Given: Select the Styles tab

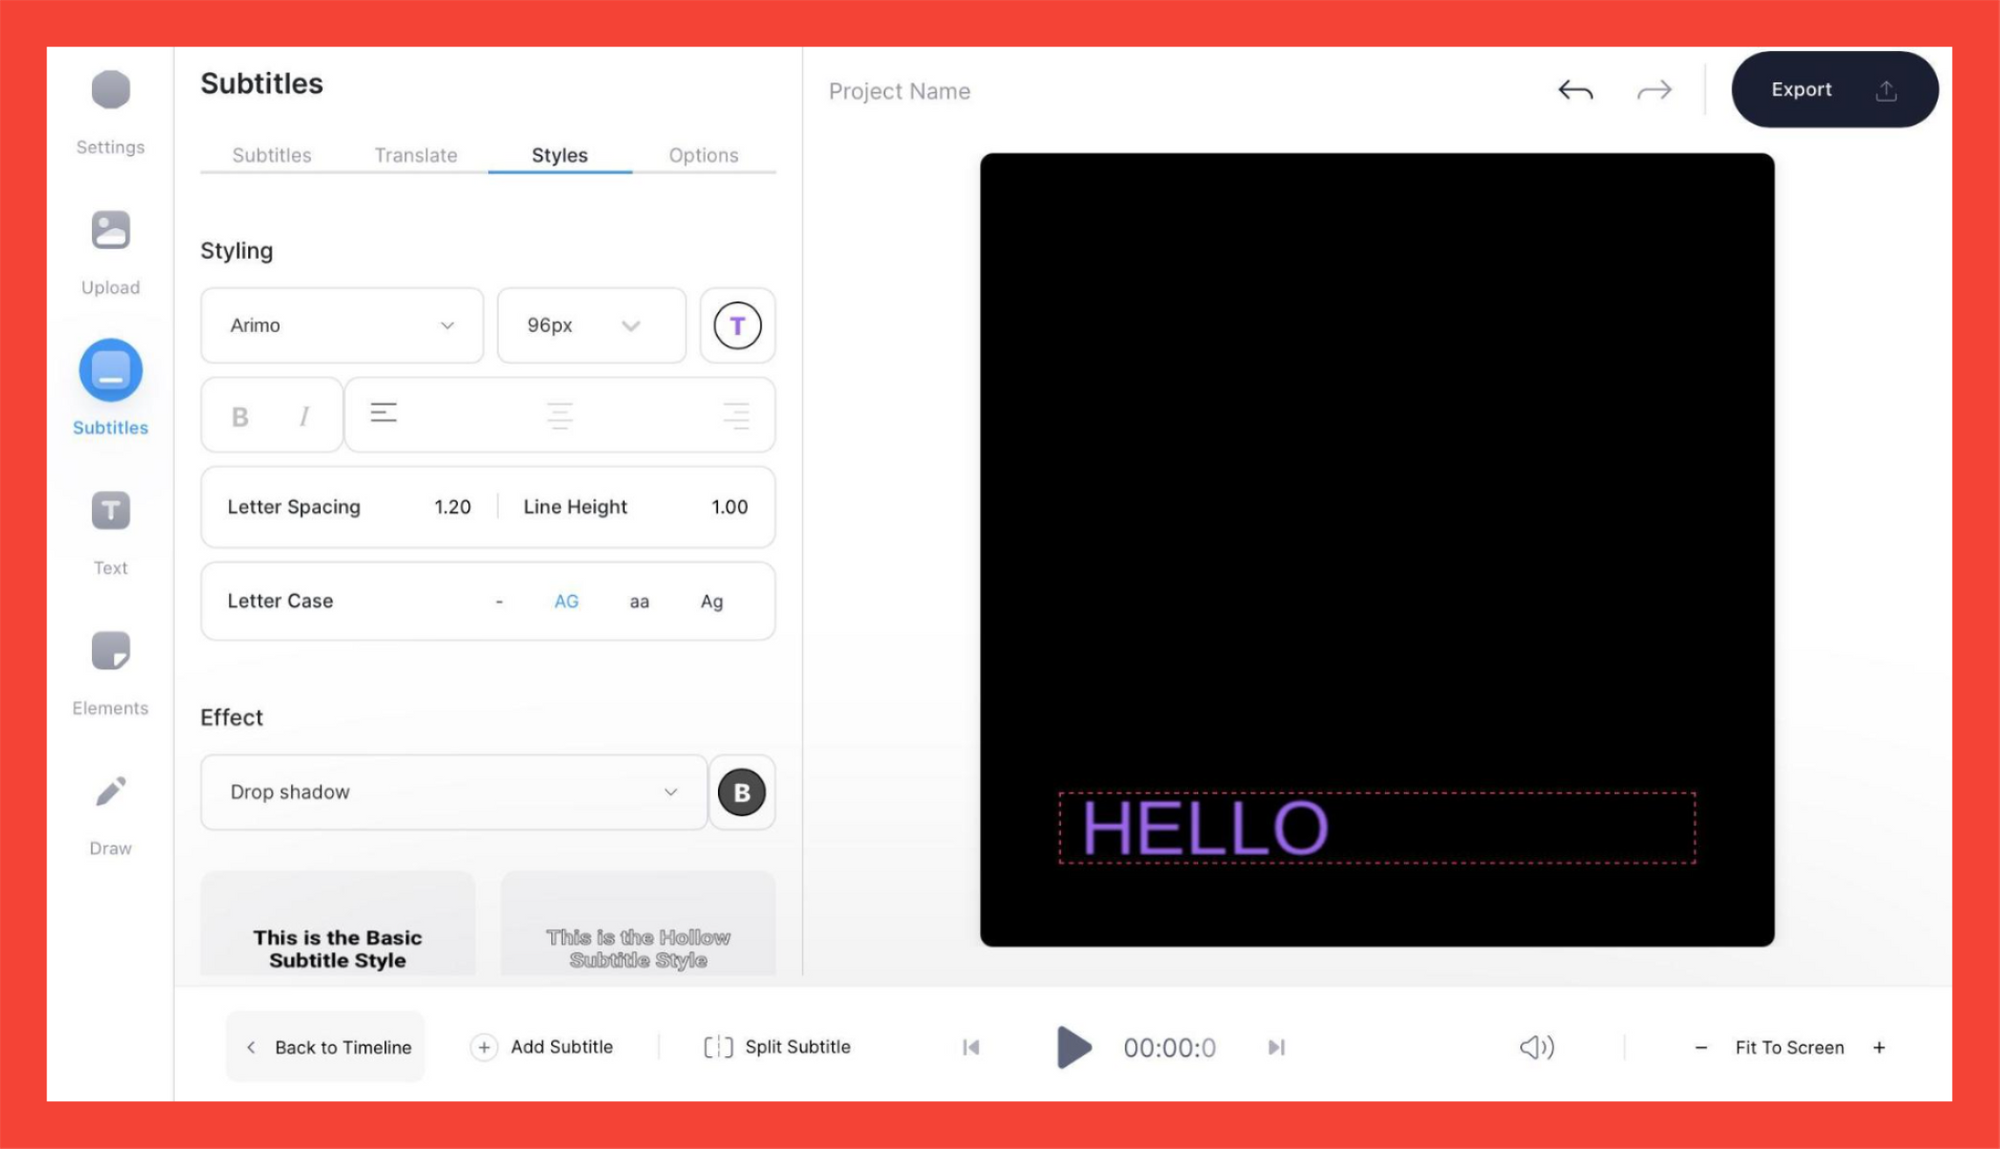Looking at the screenshot, I should click(x=559, y=154).
